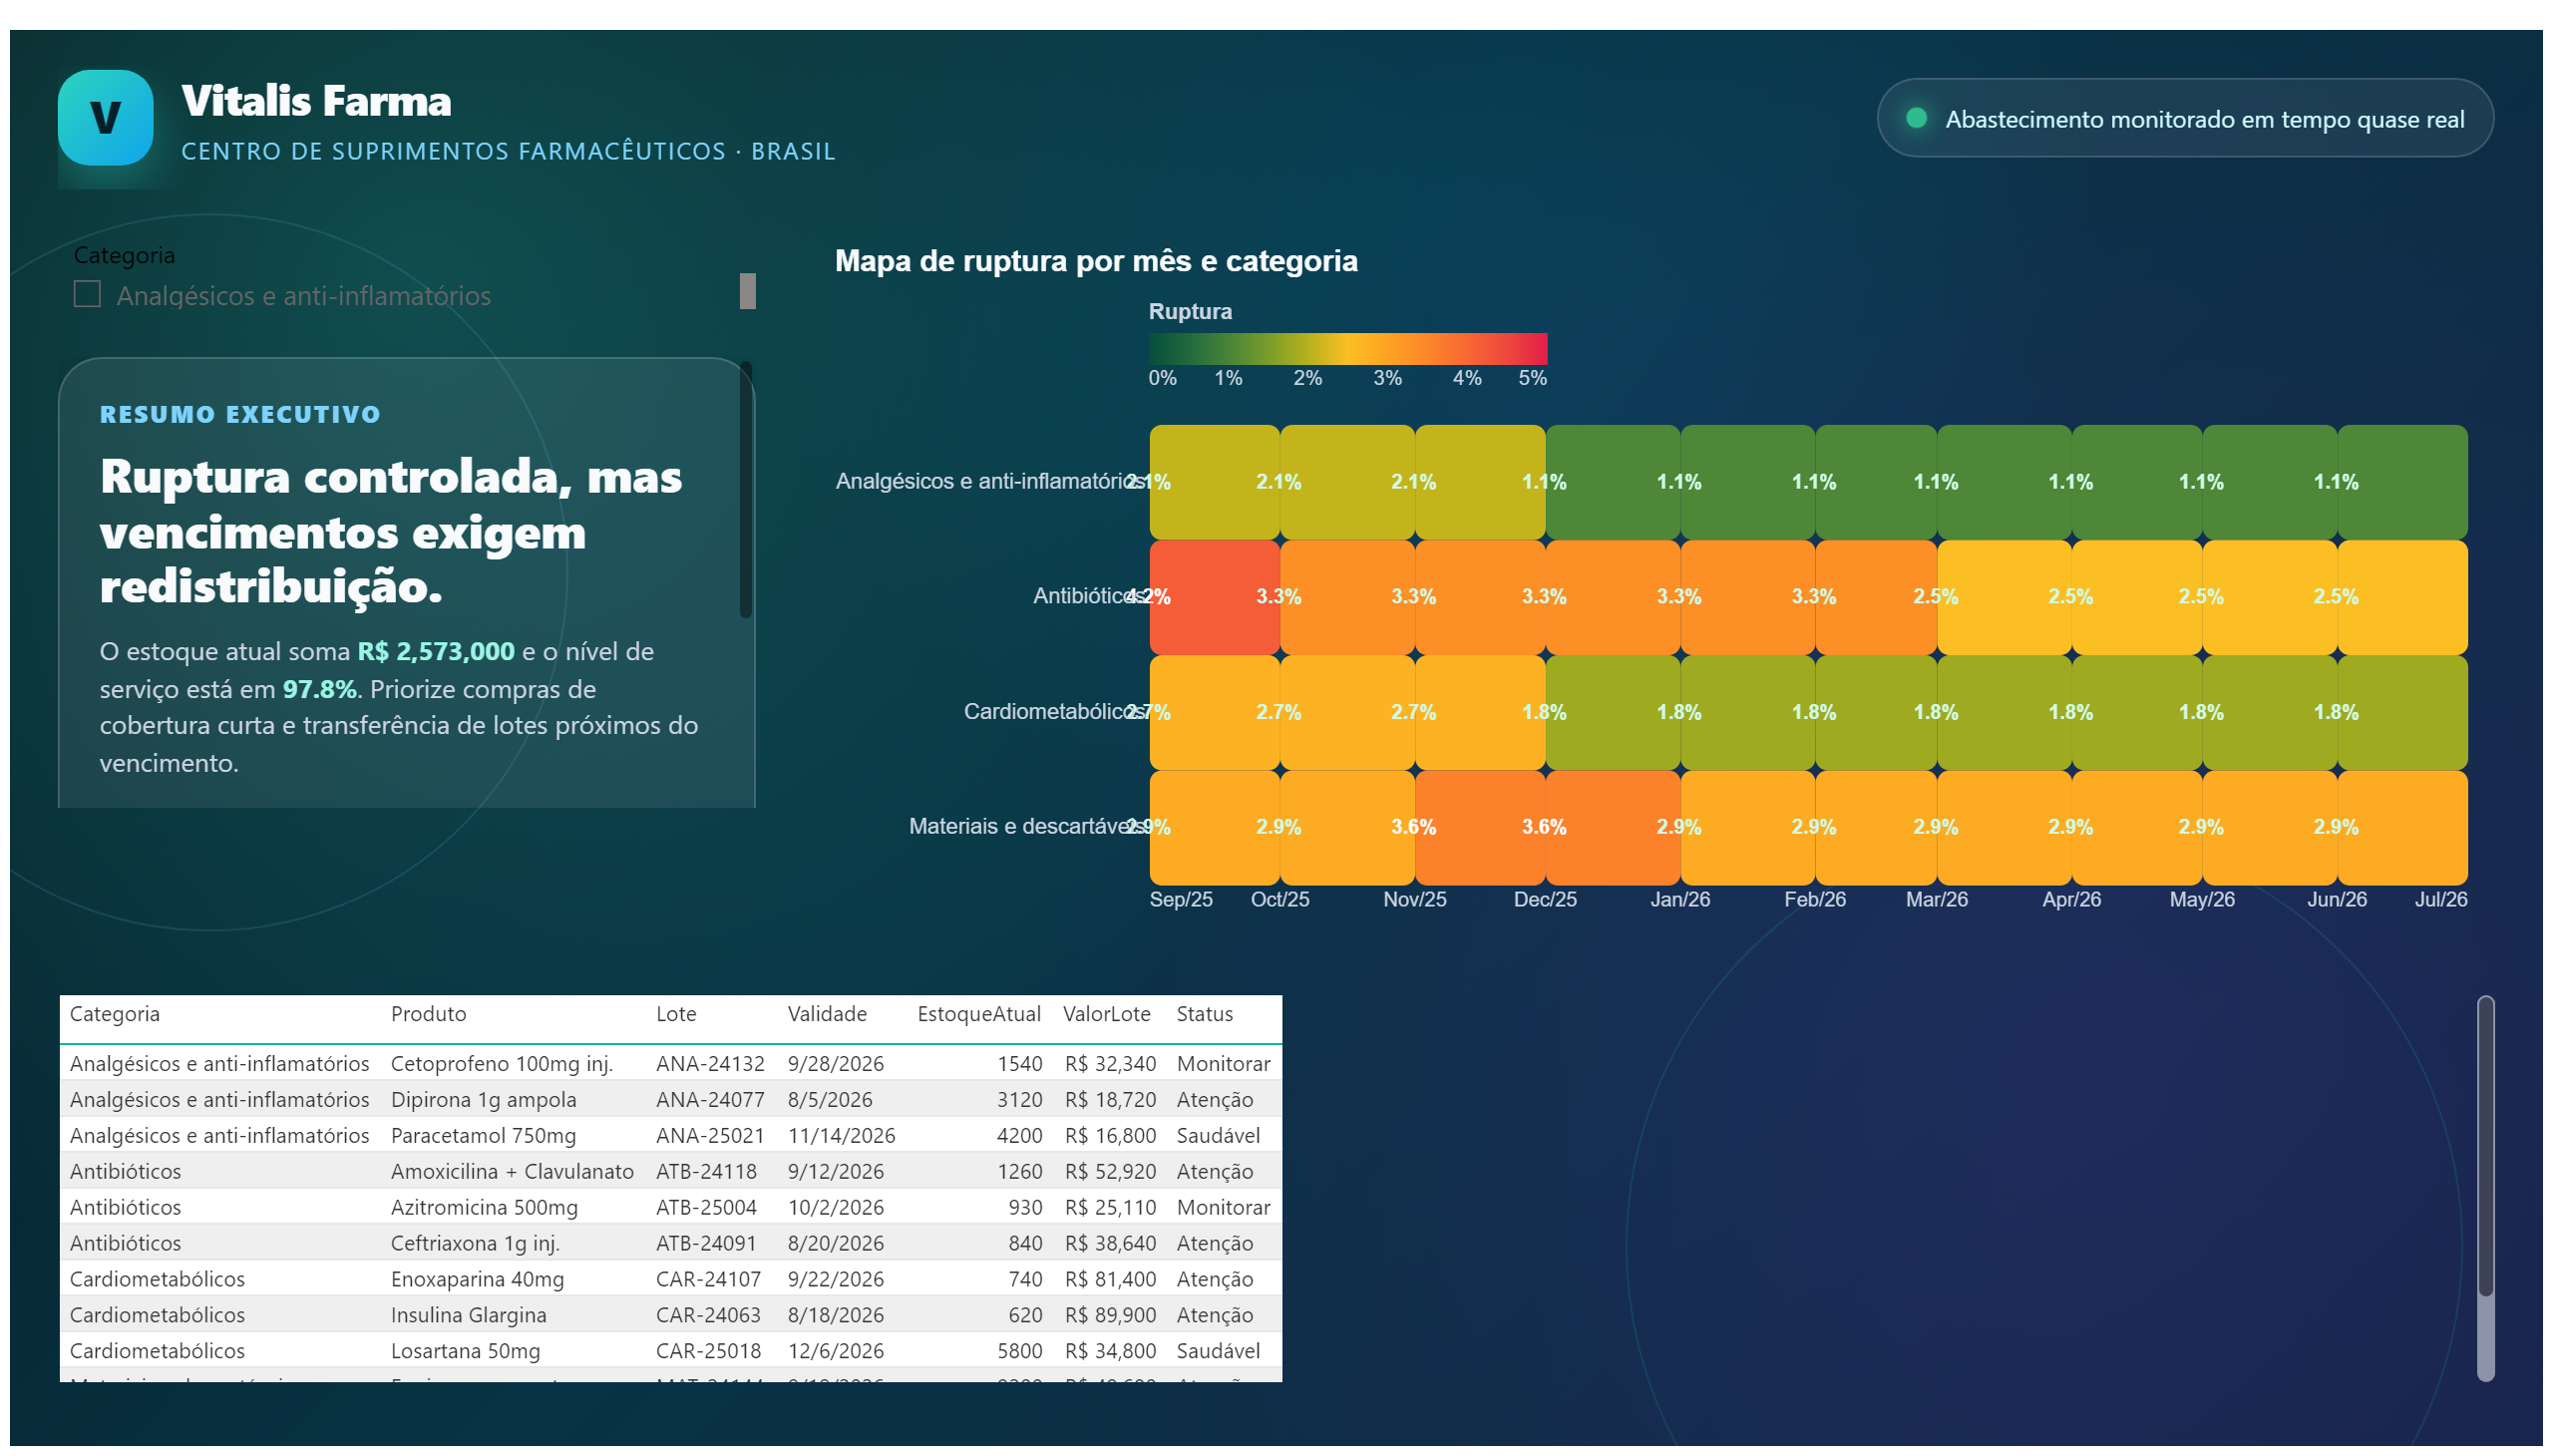Click the table's vertical scrollbar thumb

click(2485, 1146)
